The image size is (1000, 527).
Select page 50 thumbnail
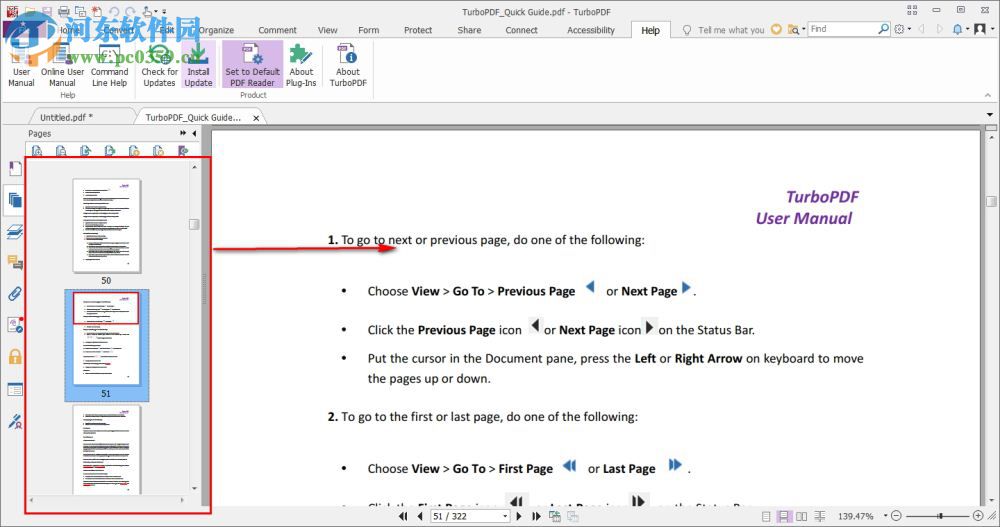pyautogui.click(x=107, y=226)
